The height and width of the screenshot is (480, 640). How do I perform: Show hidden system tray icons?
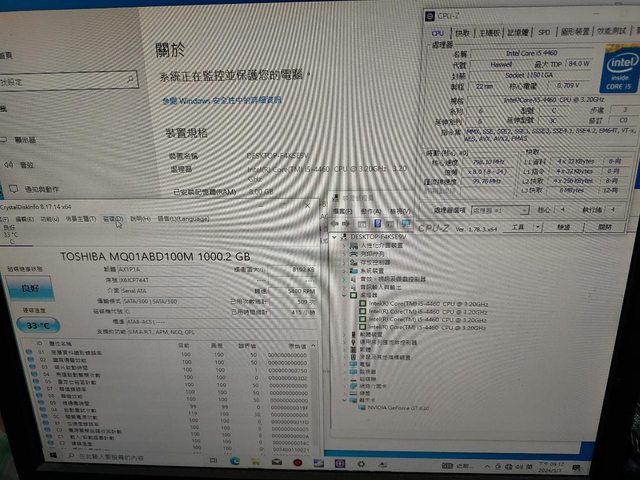[487, 466]
